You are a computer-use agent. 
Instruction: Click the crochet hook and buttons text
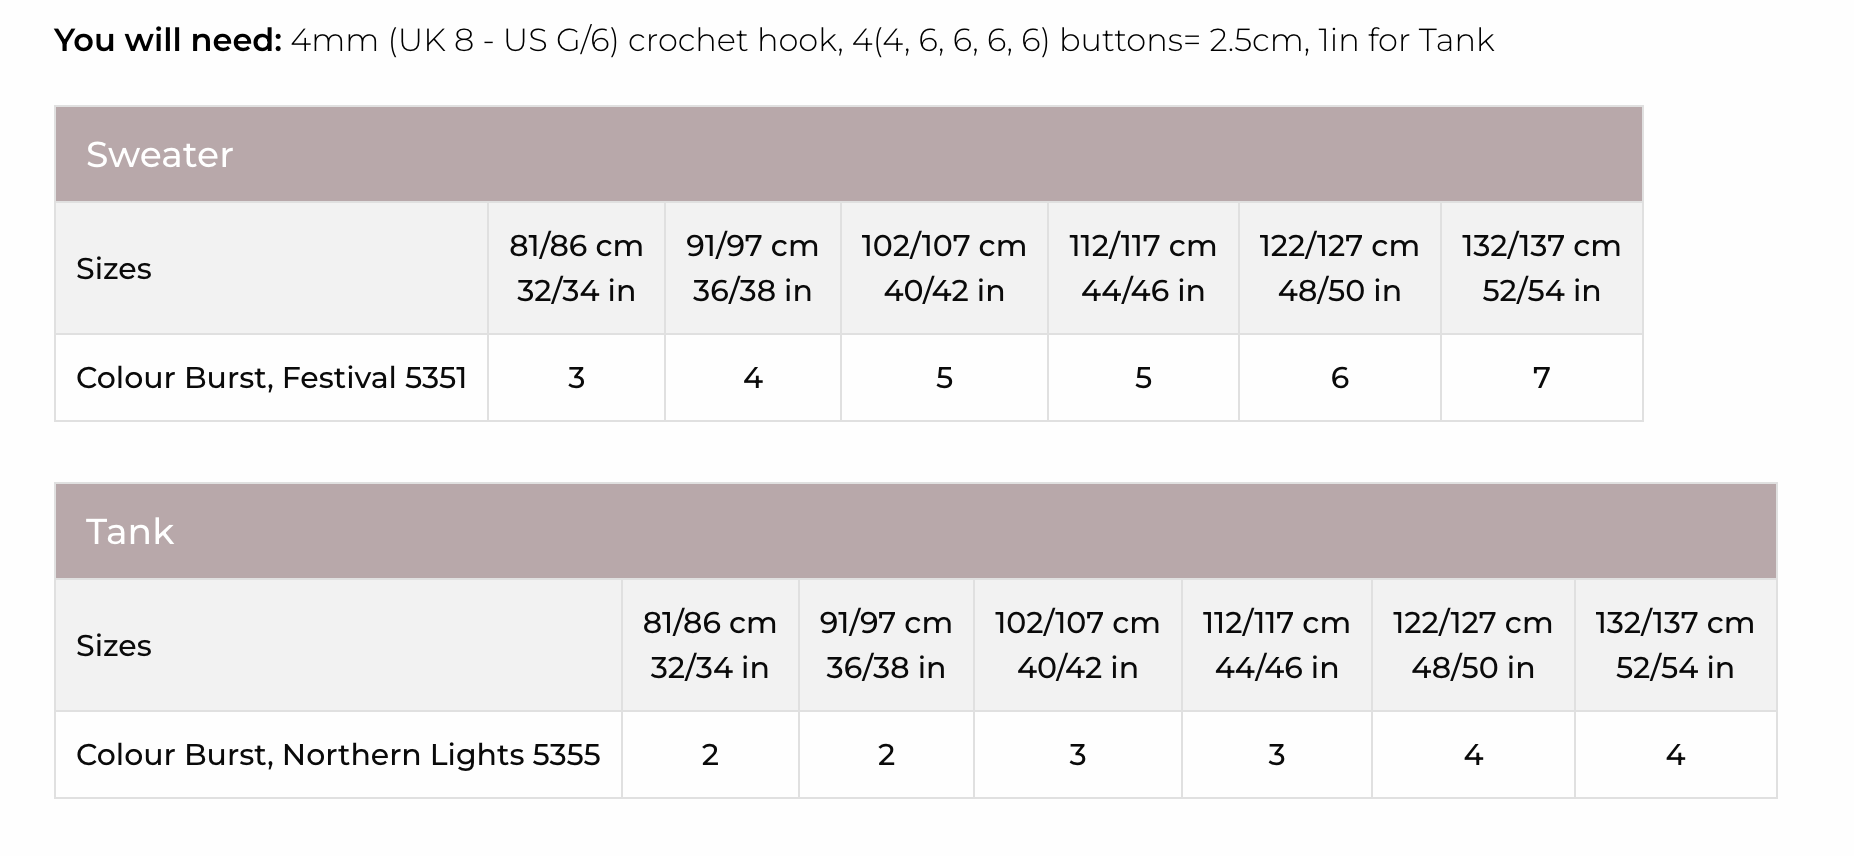pyautogui.click(x=892, y=40)
